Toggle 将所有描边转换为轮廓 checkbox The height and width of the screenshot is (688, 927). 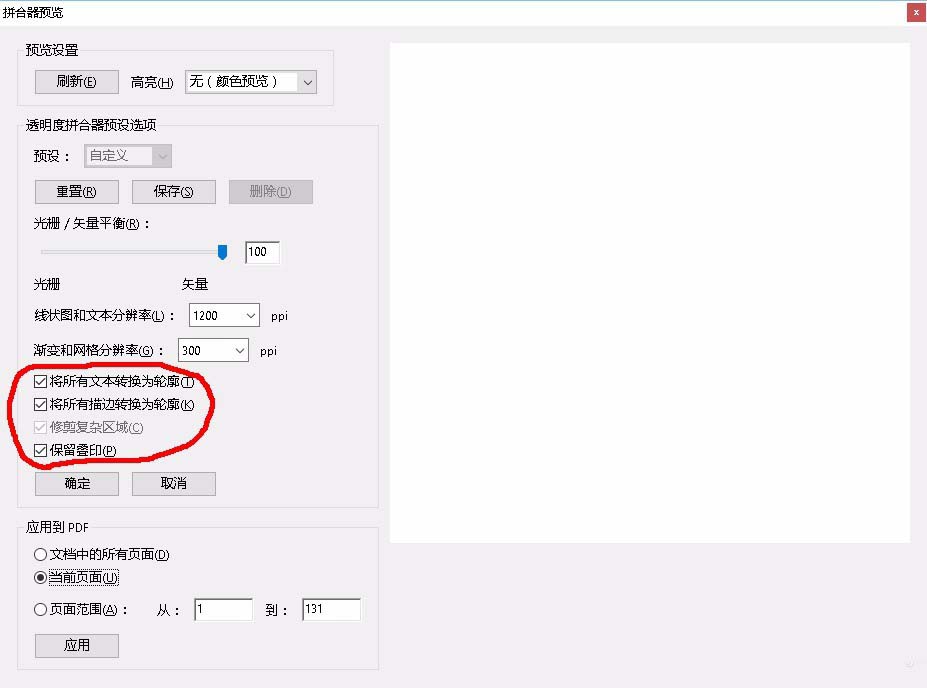(41, 405)
